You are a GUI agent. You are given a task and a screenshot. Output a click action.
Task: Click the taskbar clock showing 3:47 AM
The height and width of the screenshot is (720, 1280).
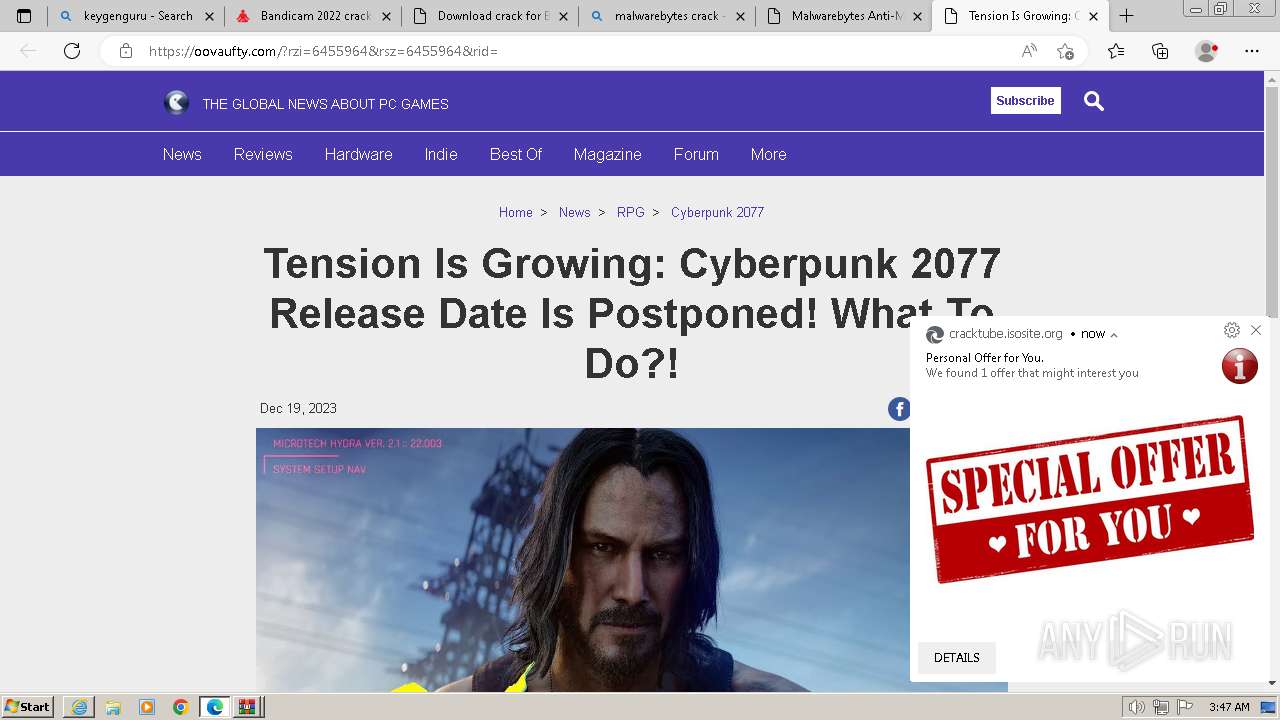[1229, 707]
